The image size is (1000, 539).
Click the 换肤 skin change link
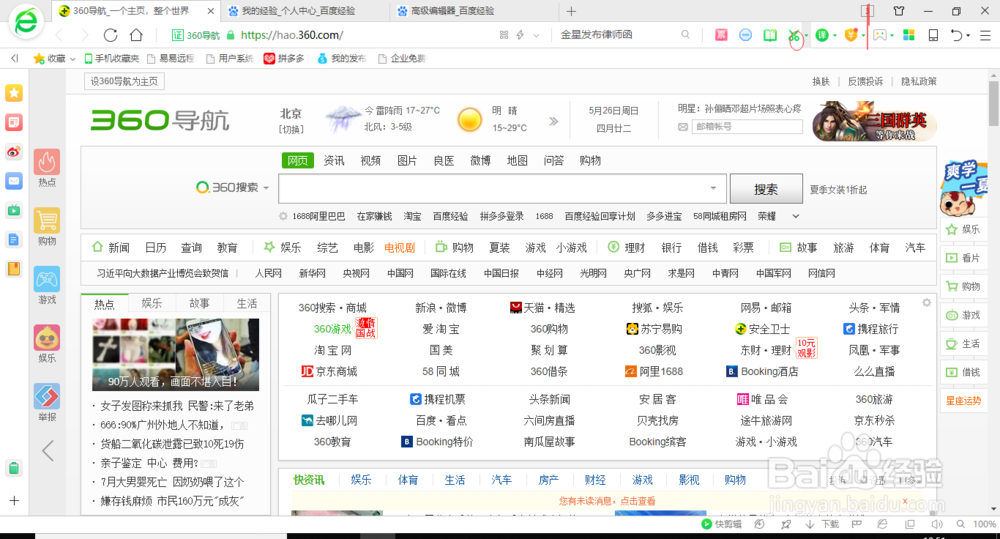(x=821, y=82)
